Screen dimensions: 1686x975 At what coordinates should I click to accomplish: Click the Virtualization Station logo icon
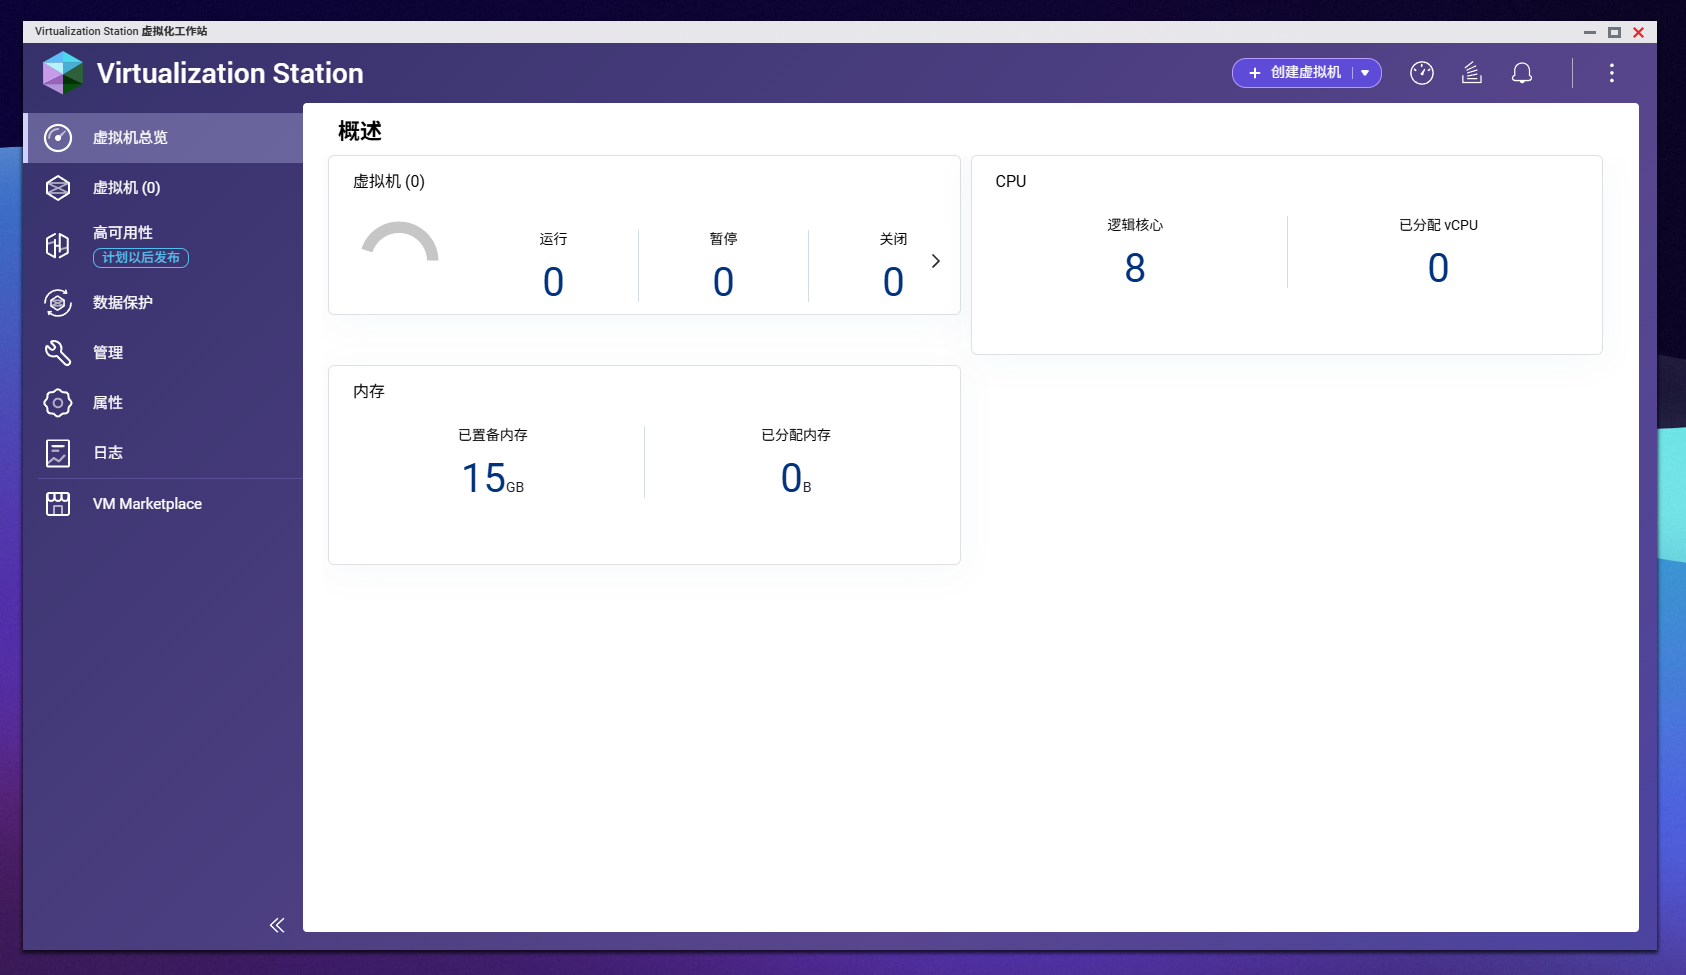click(x=63, y=73)
